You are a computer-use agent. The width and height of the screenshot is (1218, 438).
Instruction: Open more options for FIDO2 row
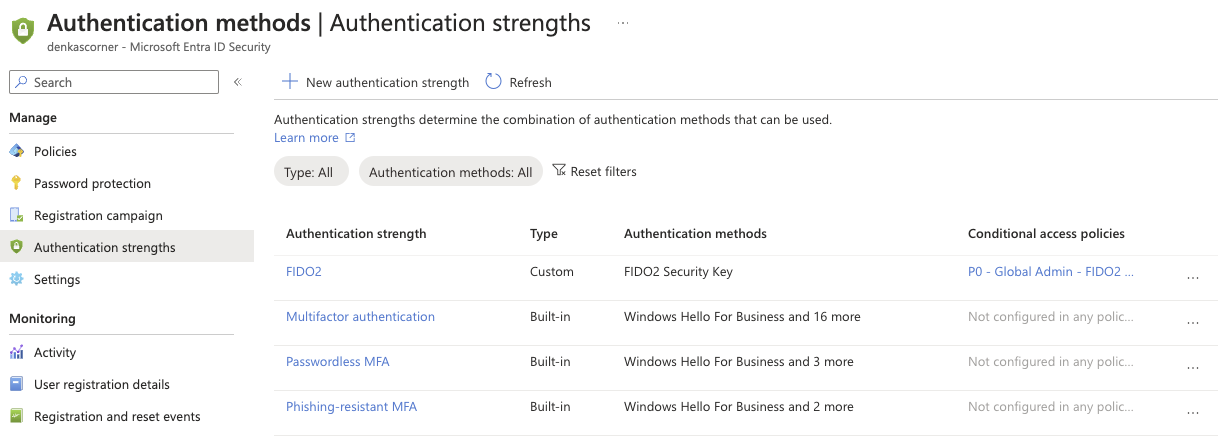[x=1192, y=278]
